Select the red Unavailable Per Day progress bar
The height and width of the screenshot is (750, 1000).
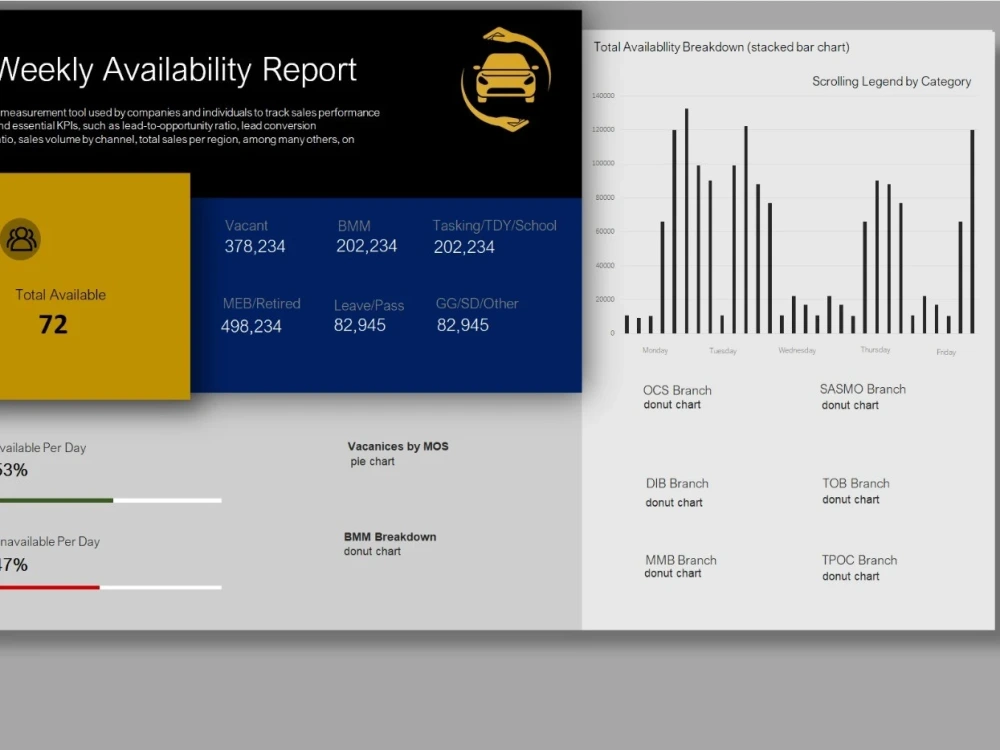click(x=50, y=588)
